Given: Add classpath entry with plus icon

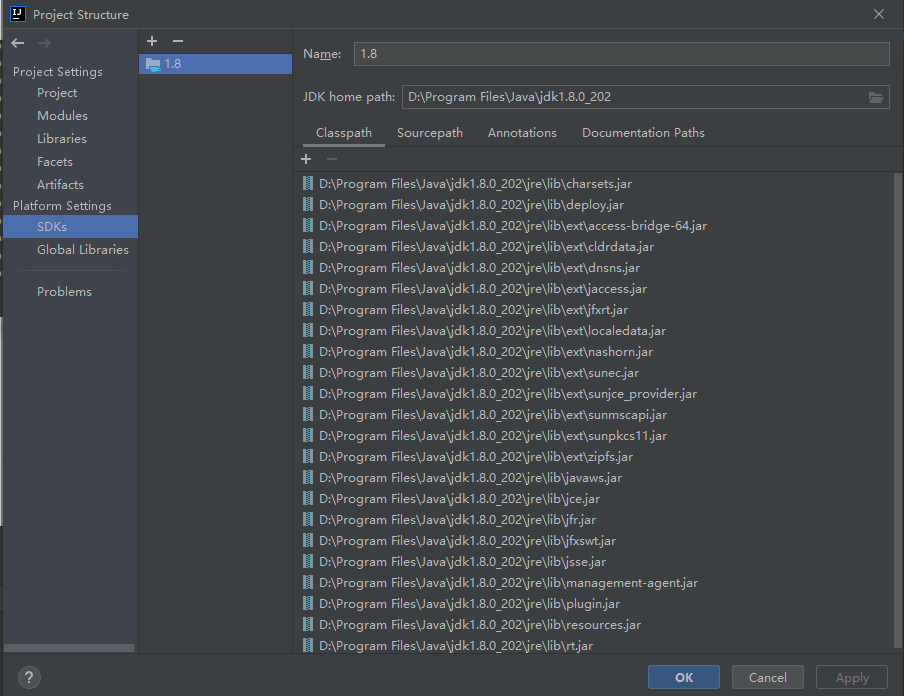Looking at the screenshot, I should [306, 159].
